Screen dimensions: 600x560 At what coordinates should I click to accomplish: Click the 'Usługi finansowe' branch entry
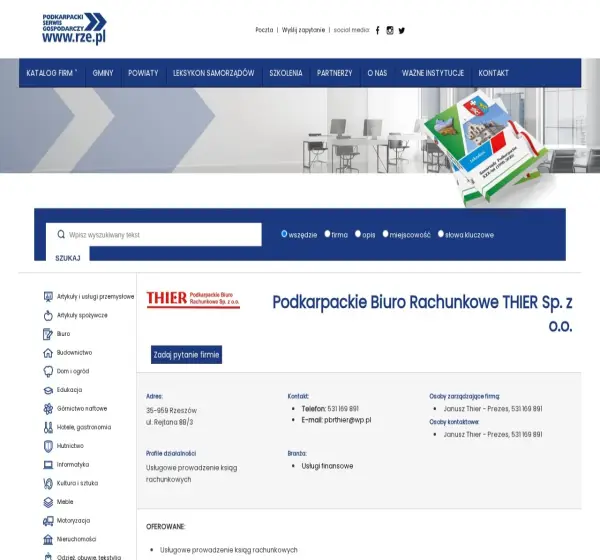click(327, 466)
